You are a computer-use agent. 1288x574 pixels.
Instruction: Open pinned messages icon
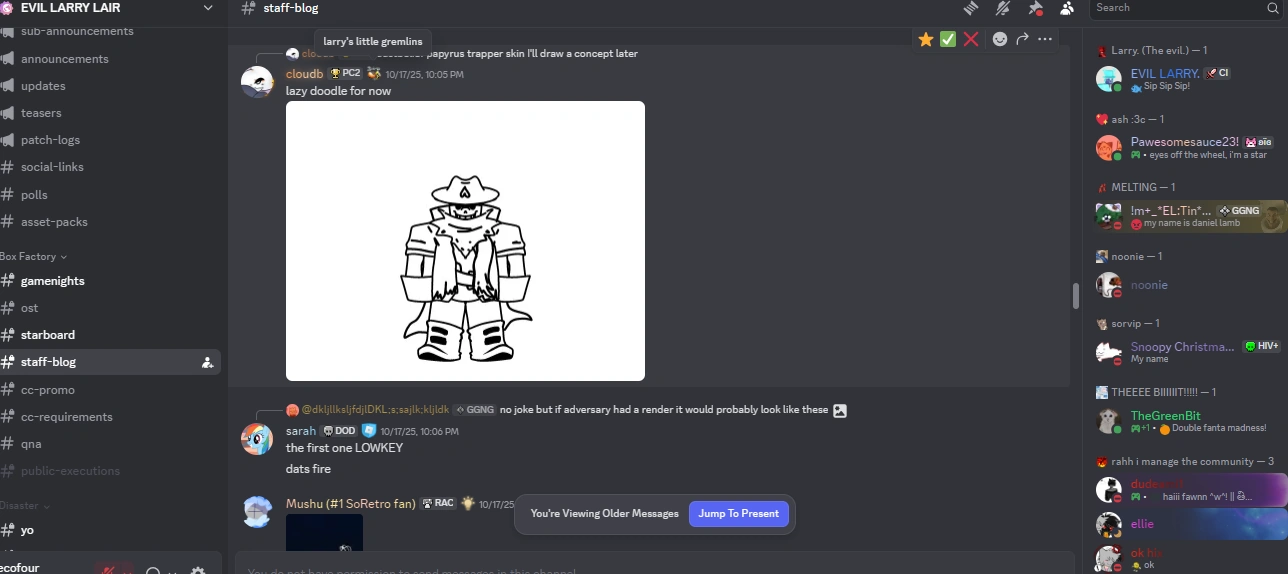point(1036,8)
